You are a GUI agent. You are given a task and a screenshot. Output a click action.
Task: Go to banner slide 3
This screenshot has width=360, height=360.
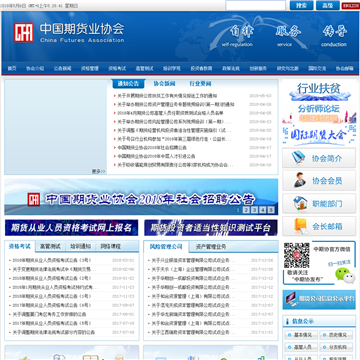tap(254, 210)
